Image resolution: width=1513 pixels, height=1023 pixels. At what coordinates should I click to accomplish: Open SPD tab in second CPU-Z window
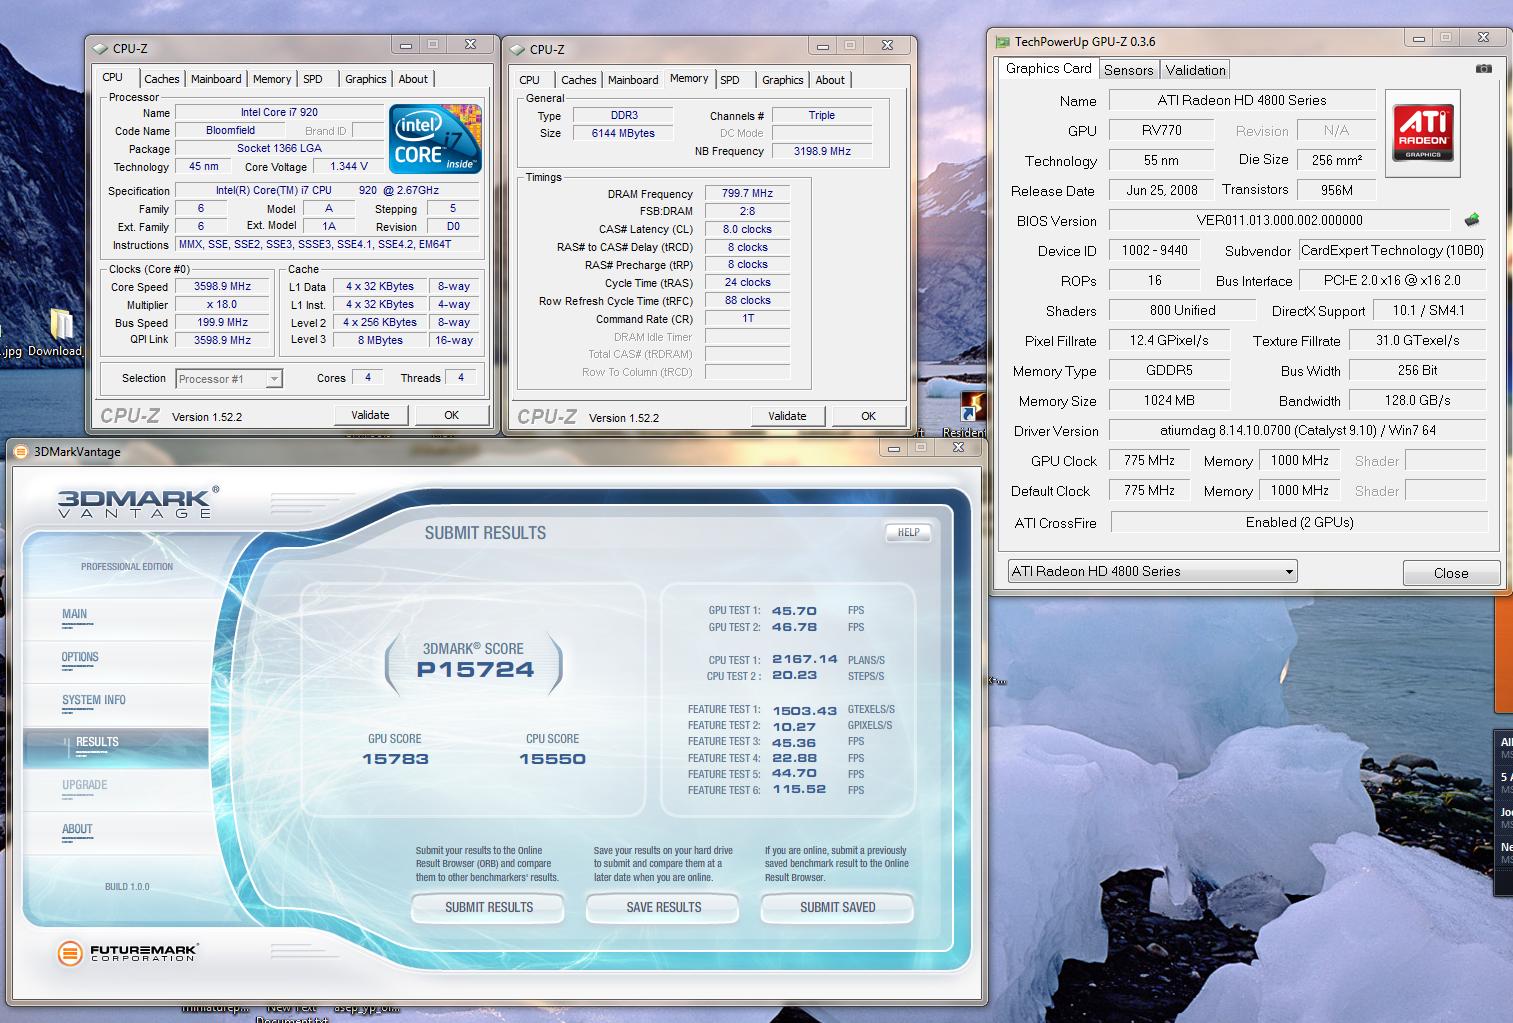tap(731, 80)
